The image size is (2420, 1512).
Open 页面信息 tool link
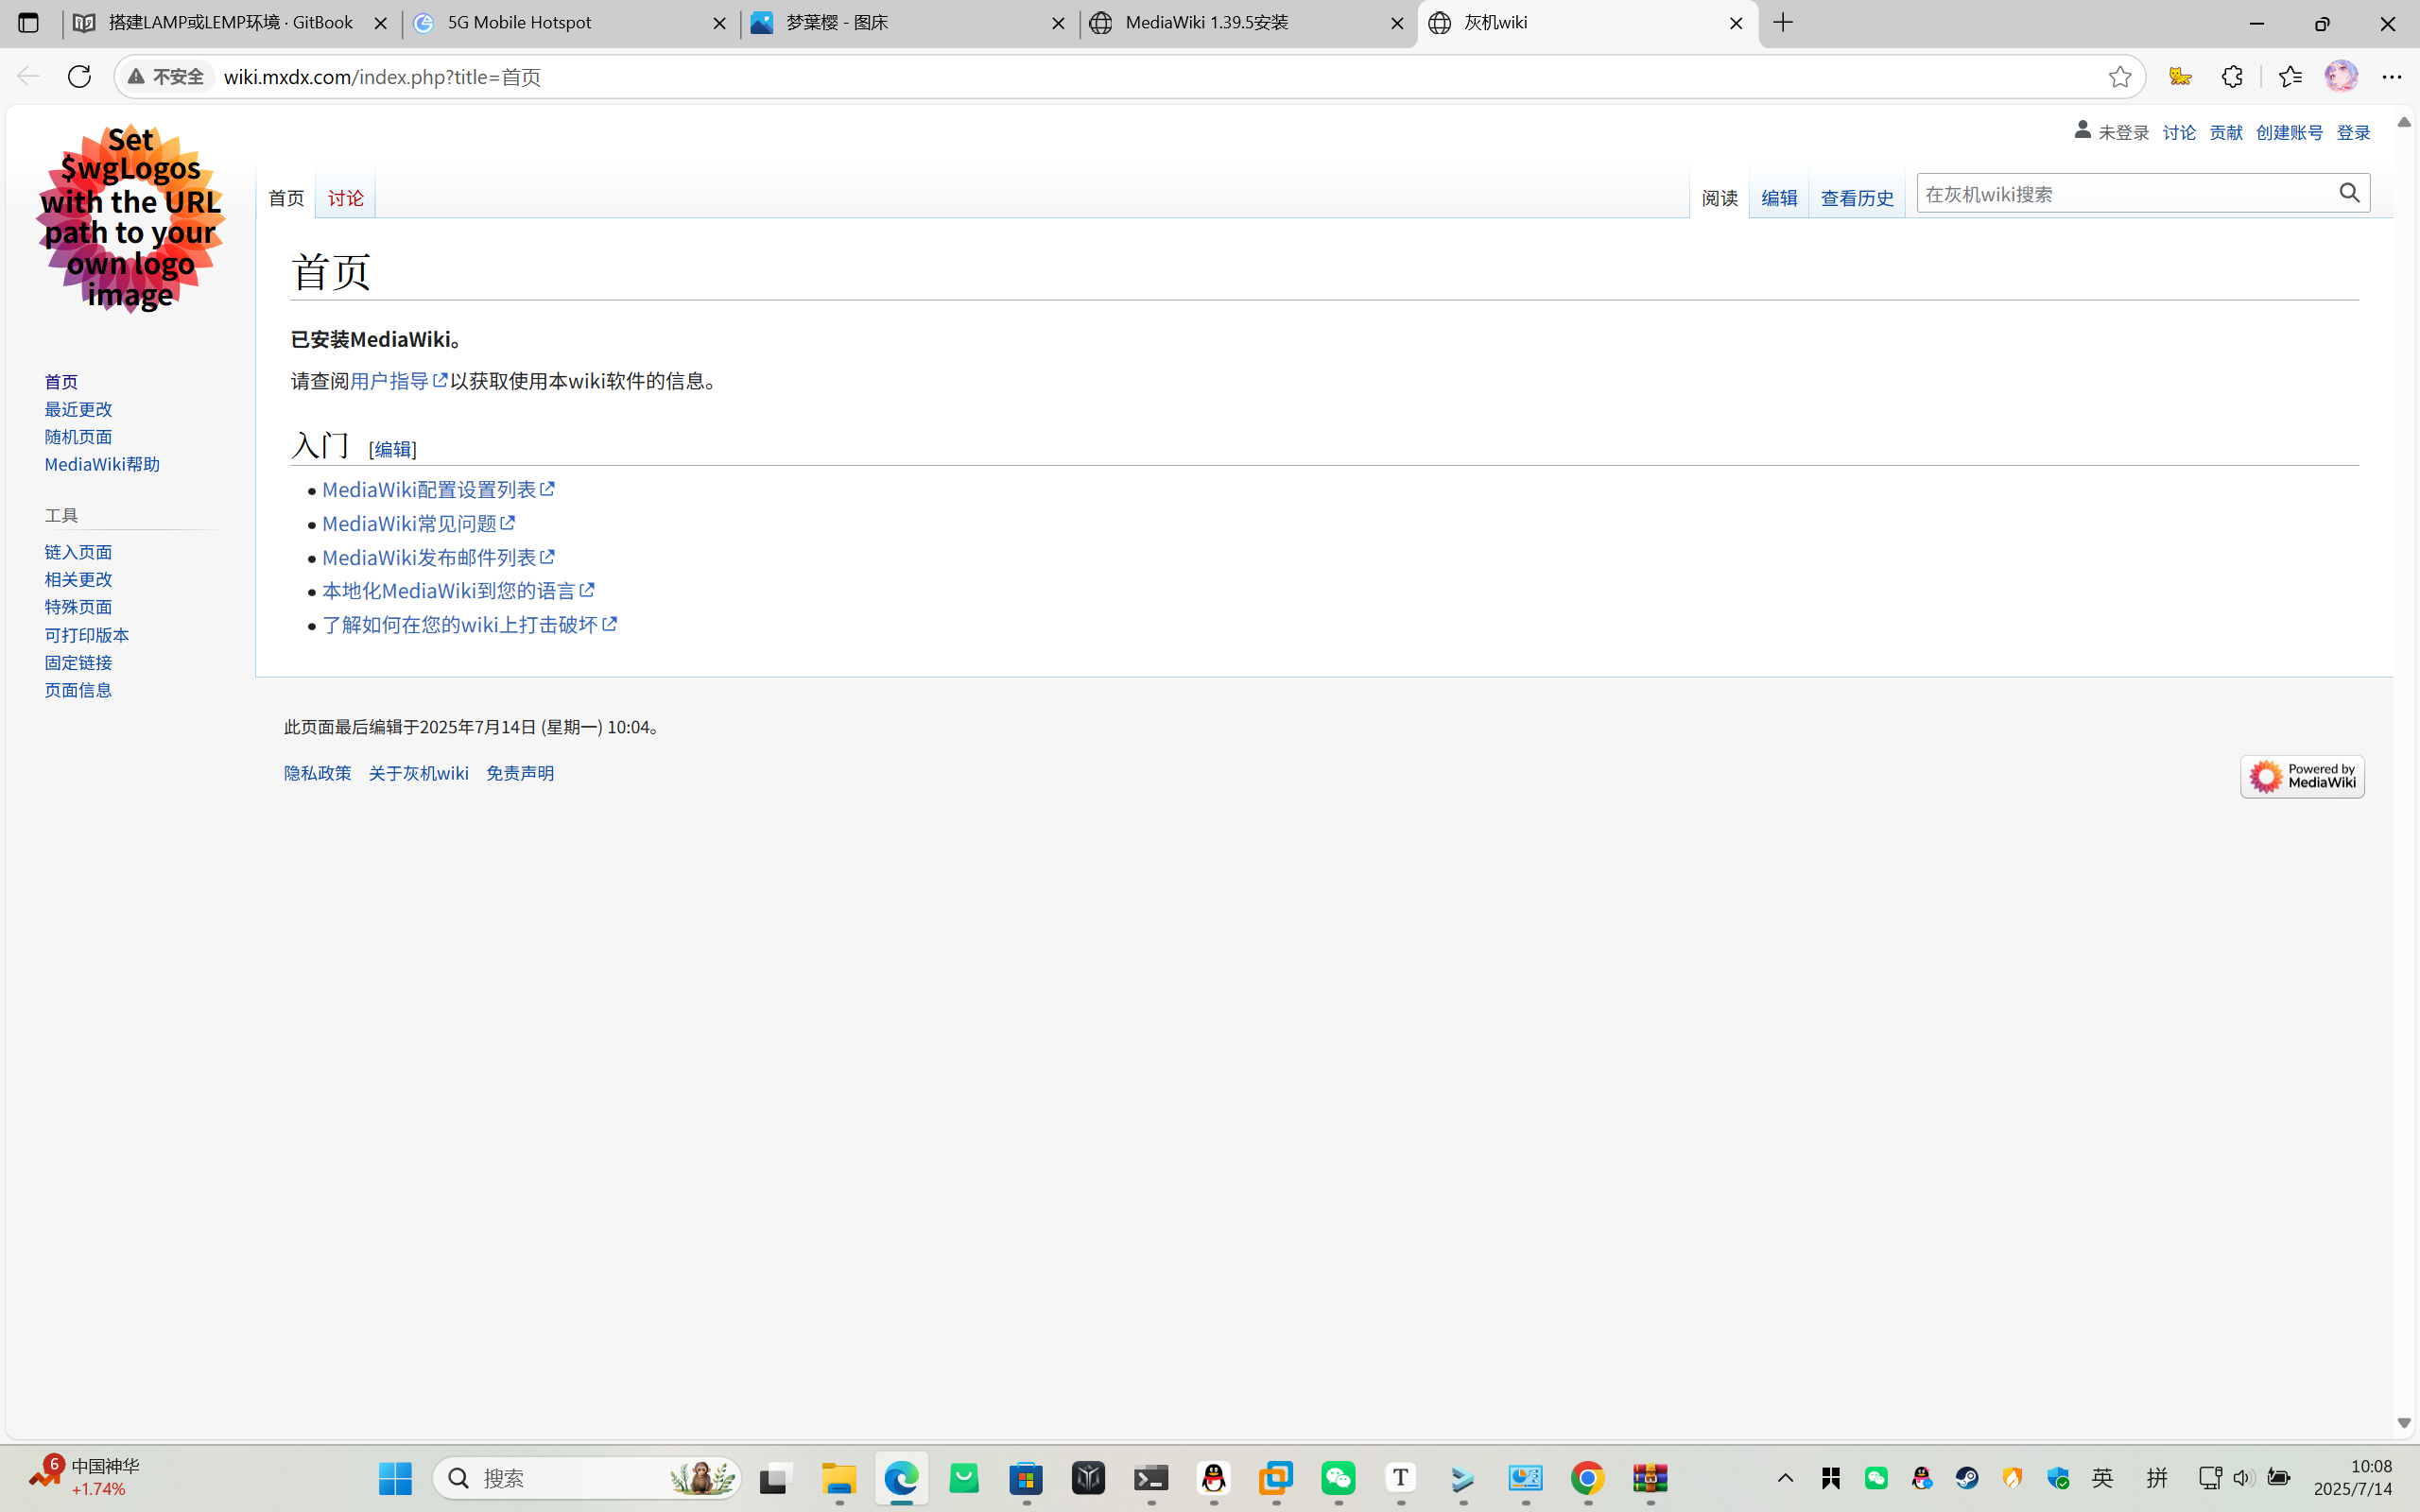click(x=78, y=690)
